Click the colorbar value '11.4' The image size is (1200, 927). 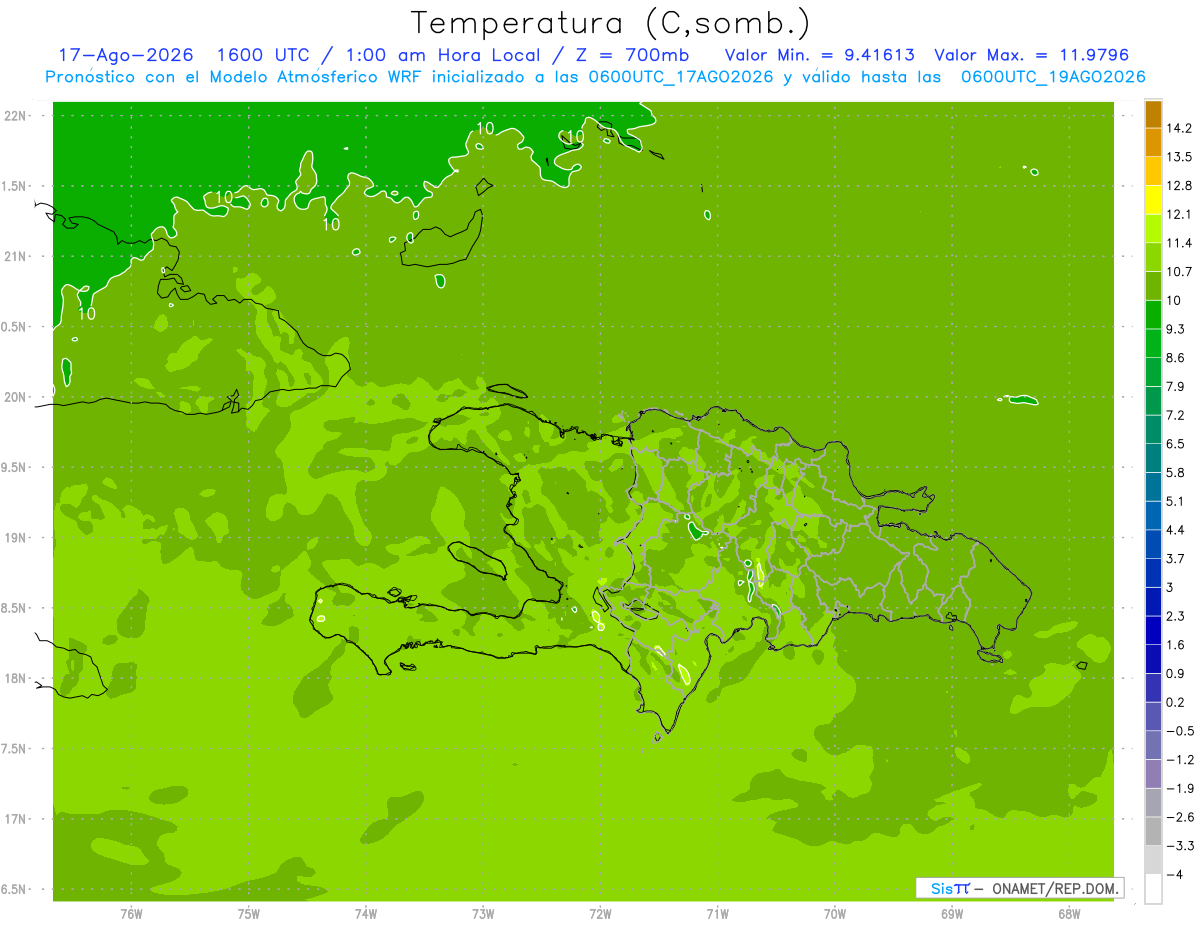1179,243
